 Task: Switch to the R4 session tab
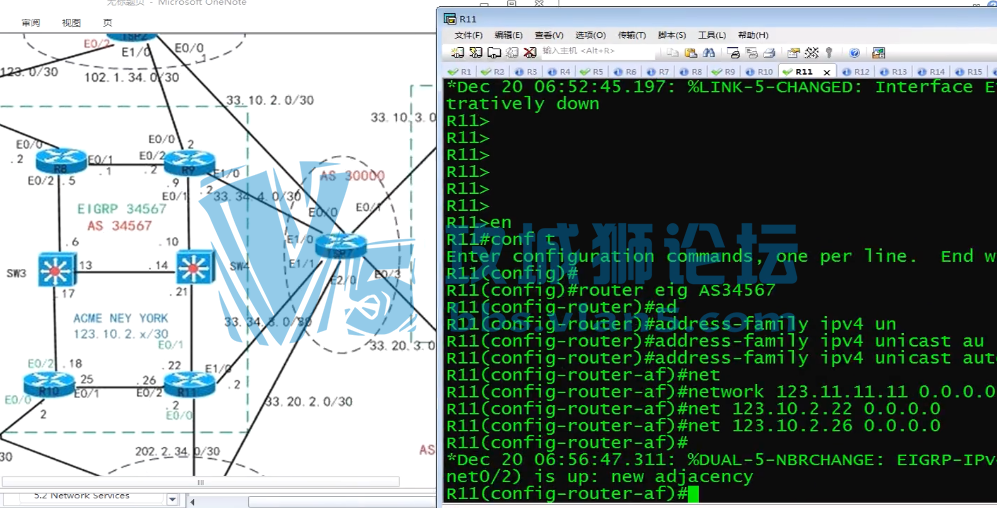559,72
